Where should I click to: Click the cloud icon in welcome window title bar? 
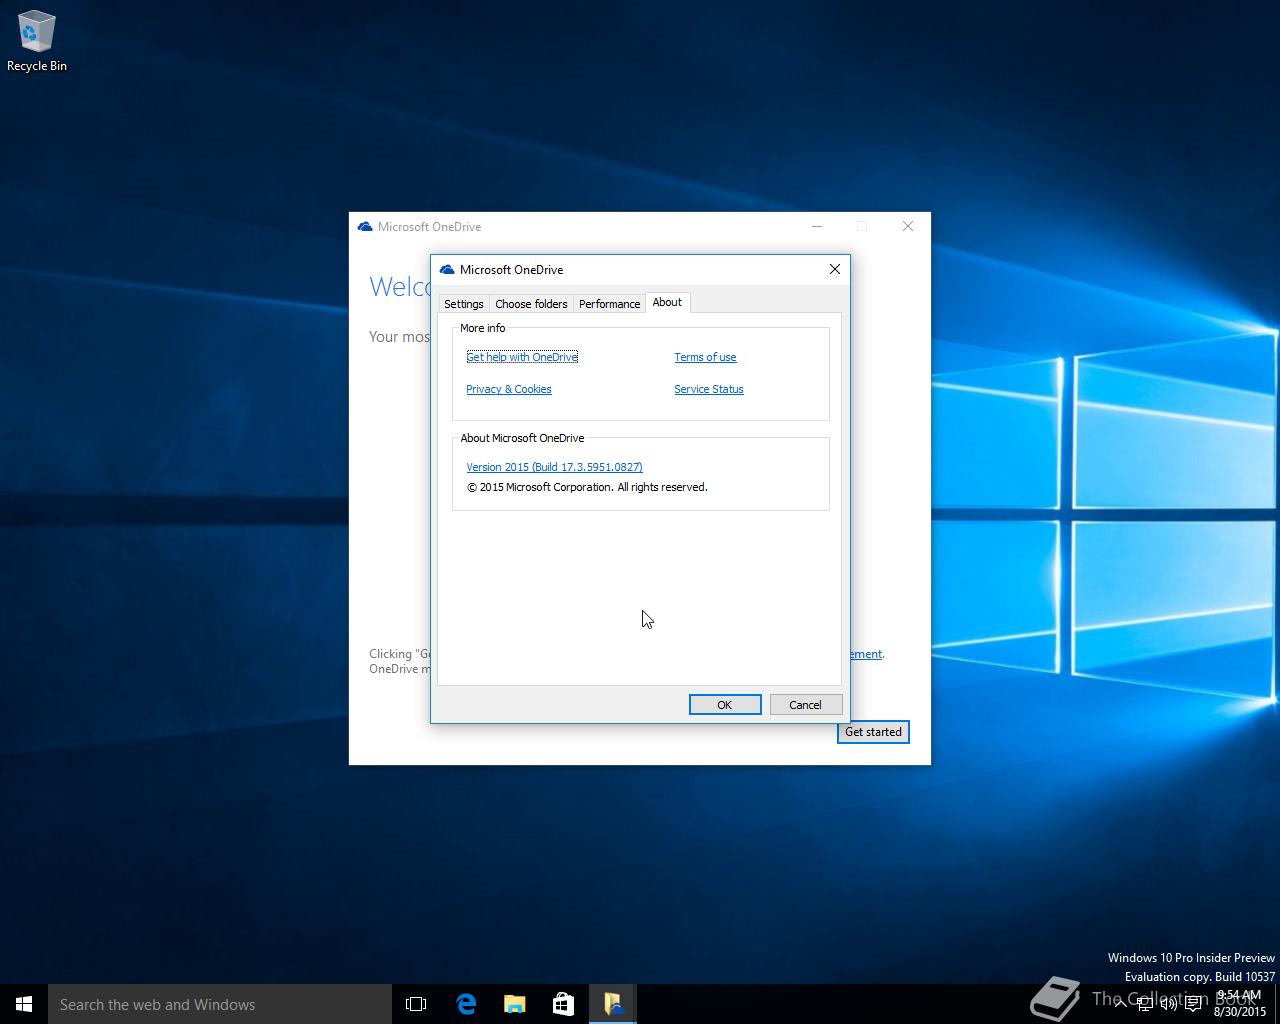click(x=365, y=227)
